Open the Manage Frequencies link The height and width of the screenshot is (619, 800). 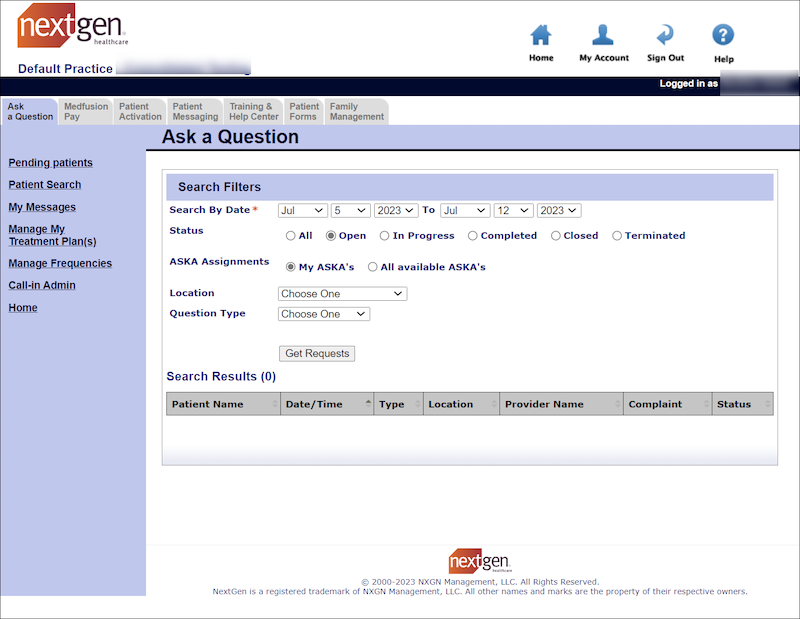point(60,263)
